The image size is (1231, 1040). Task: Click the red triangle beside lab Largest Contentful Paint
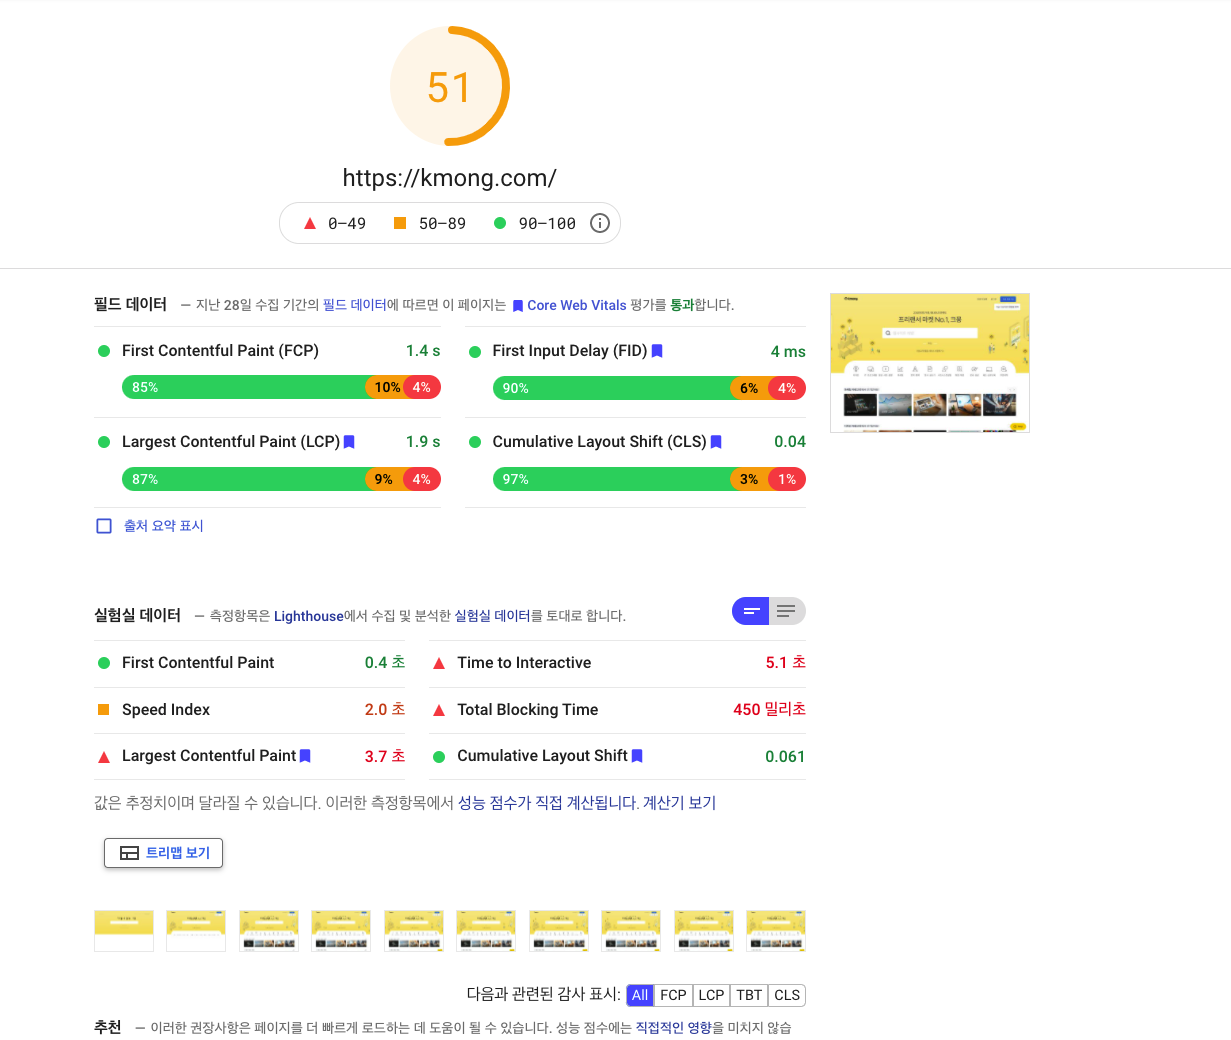point(103,757)
